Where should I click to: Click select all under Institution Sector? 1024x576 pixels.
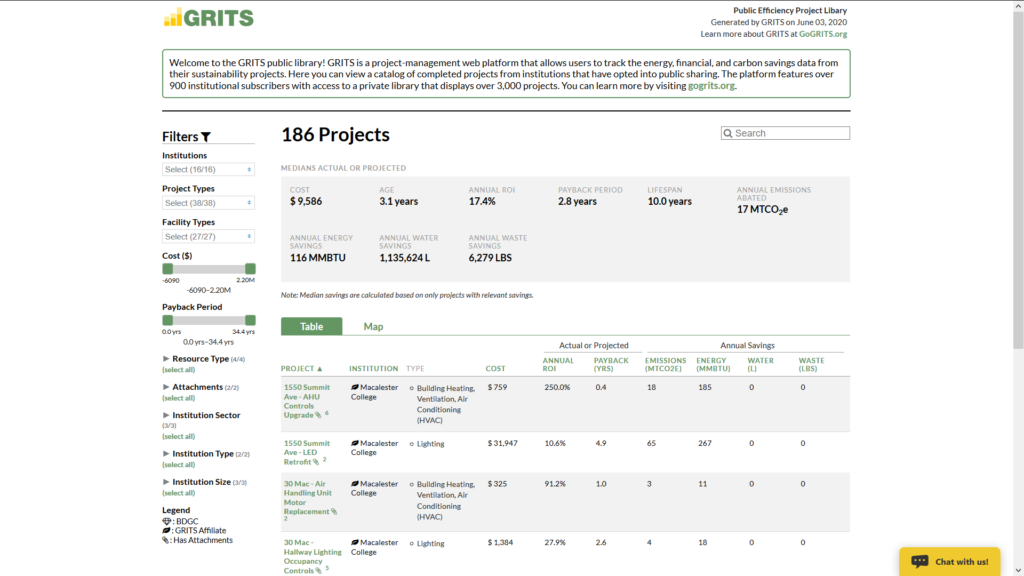(x=178, y=436)
